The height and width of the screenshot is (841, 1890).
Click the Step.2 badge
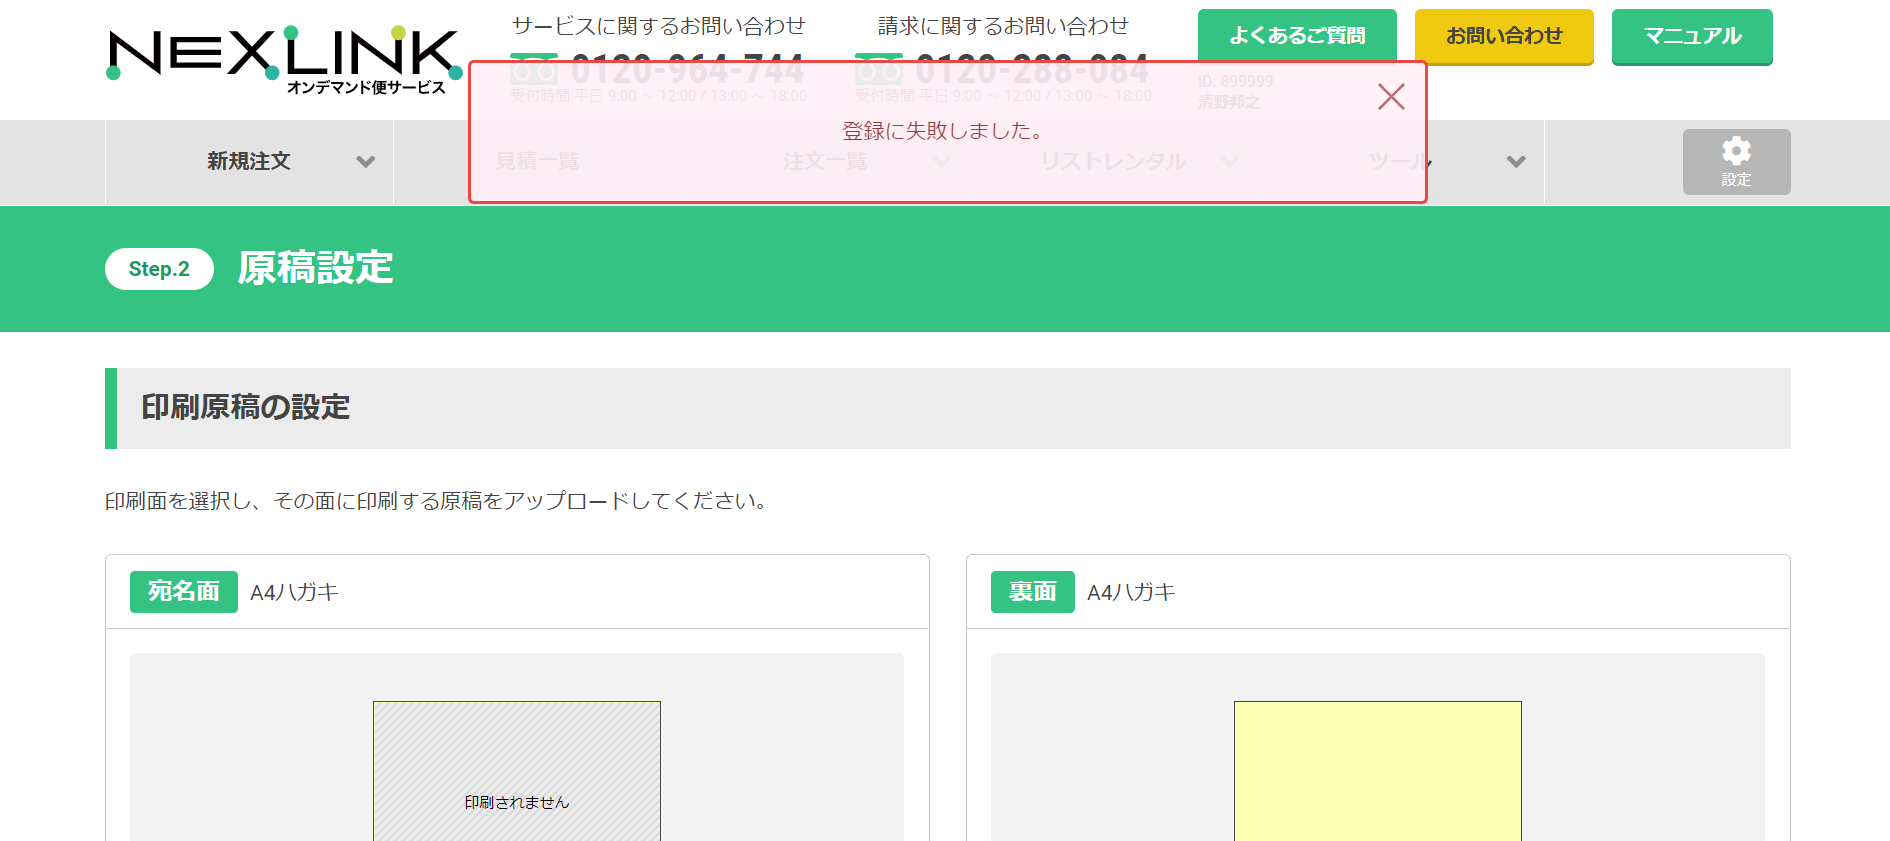pyautogui.click(x=159, y=269)
